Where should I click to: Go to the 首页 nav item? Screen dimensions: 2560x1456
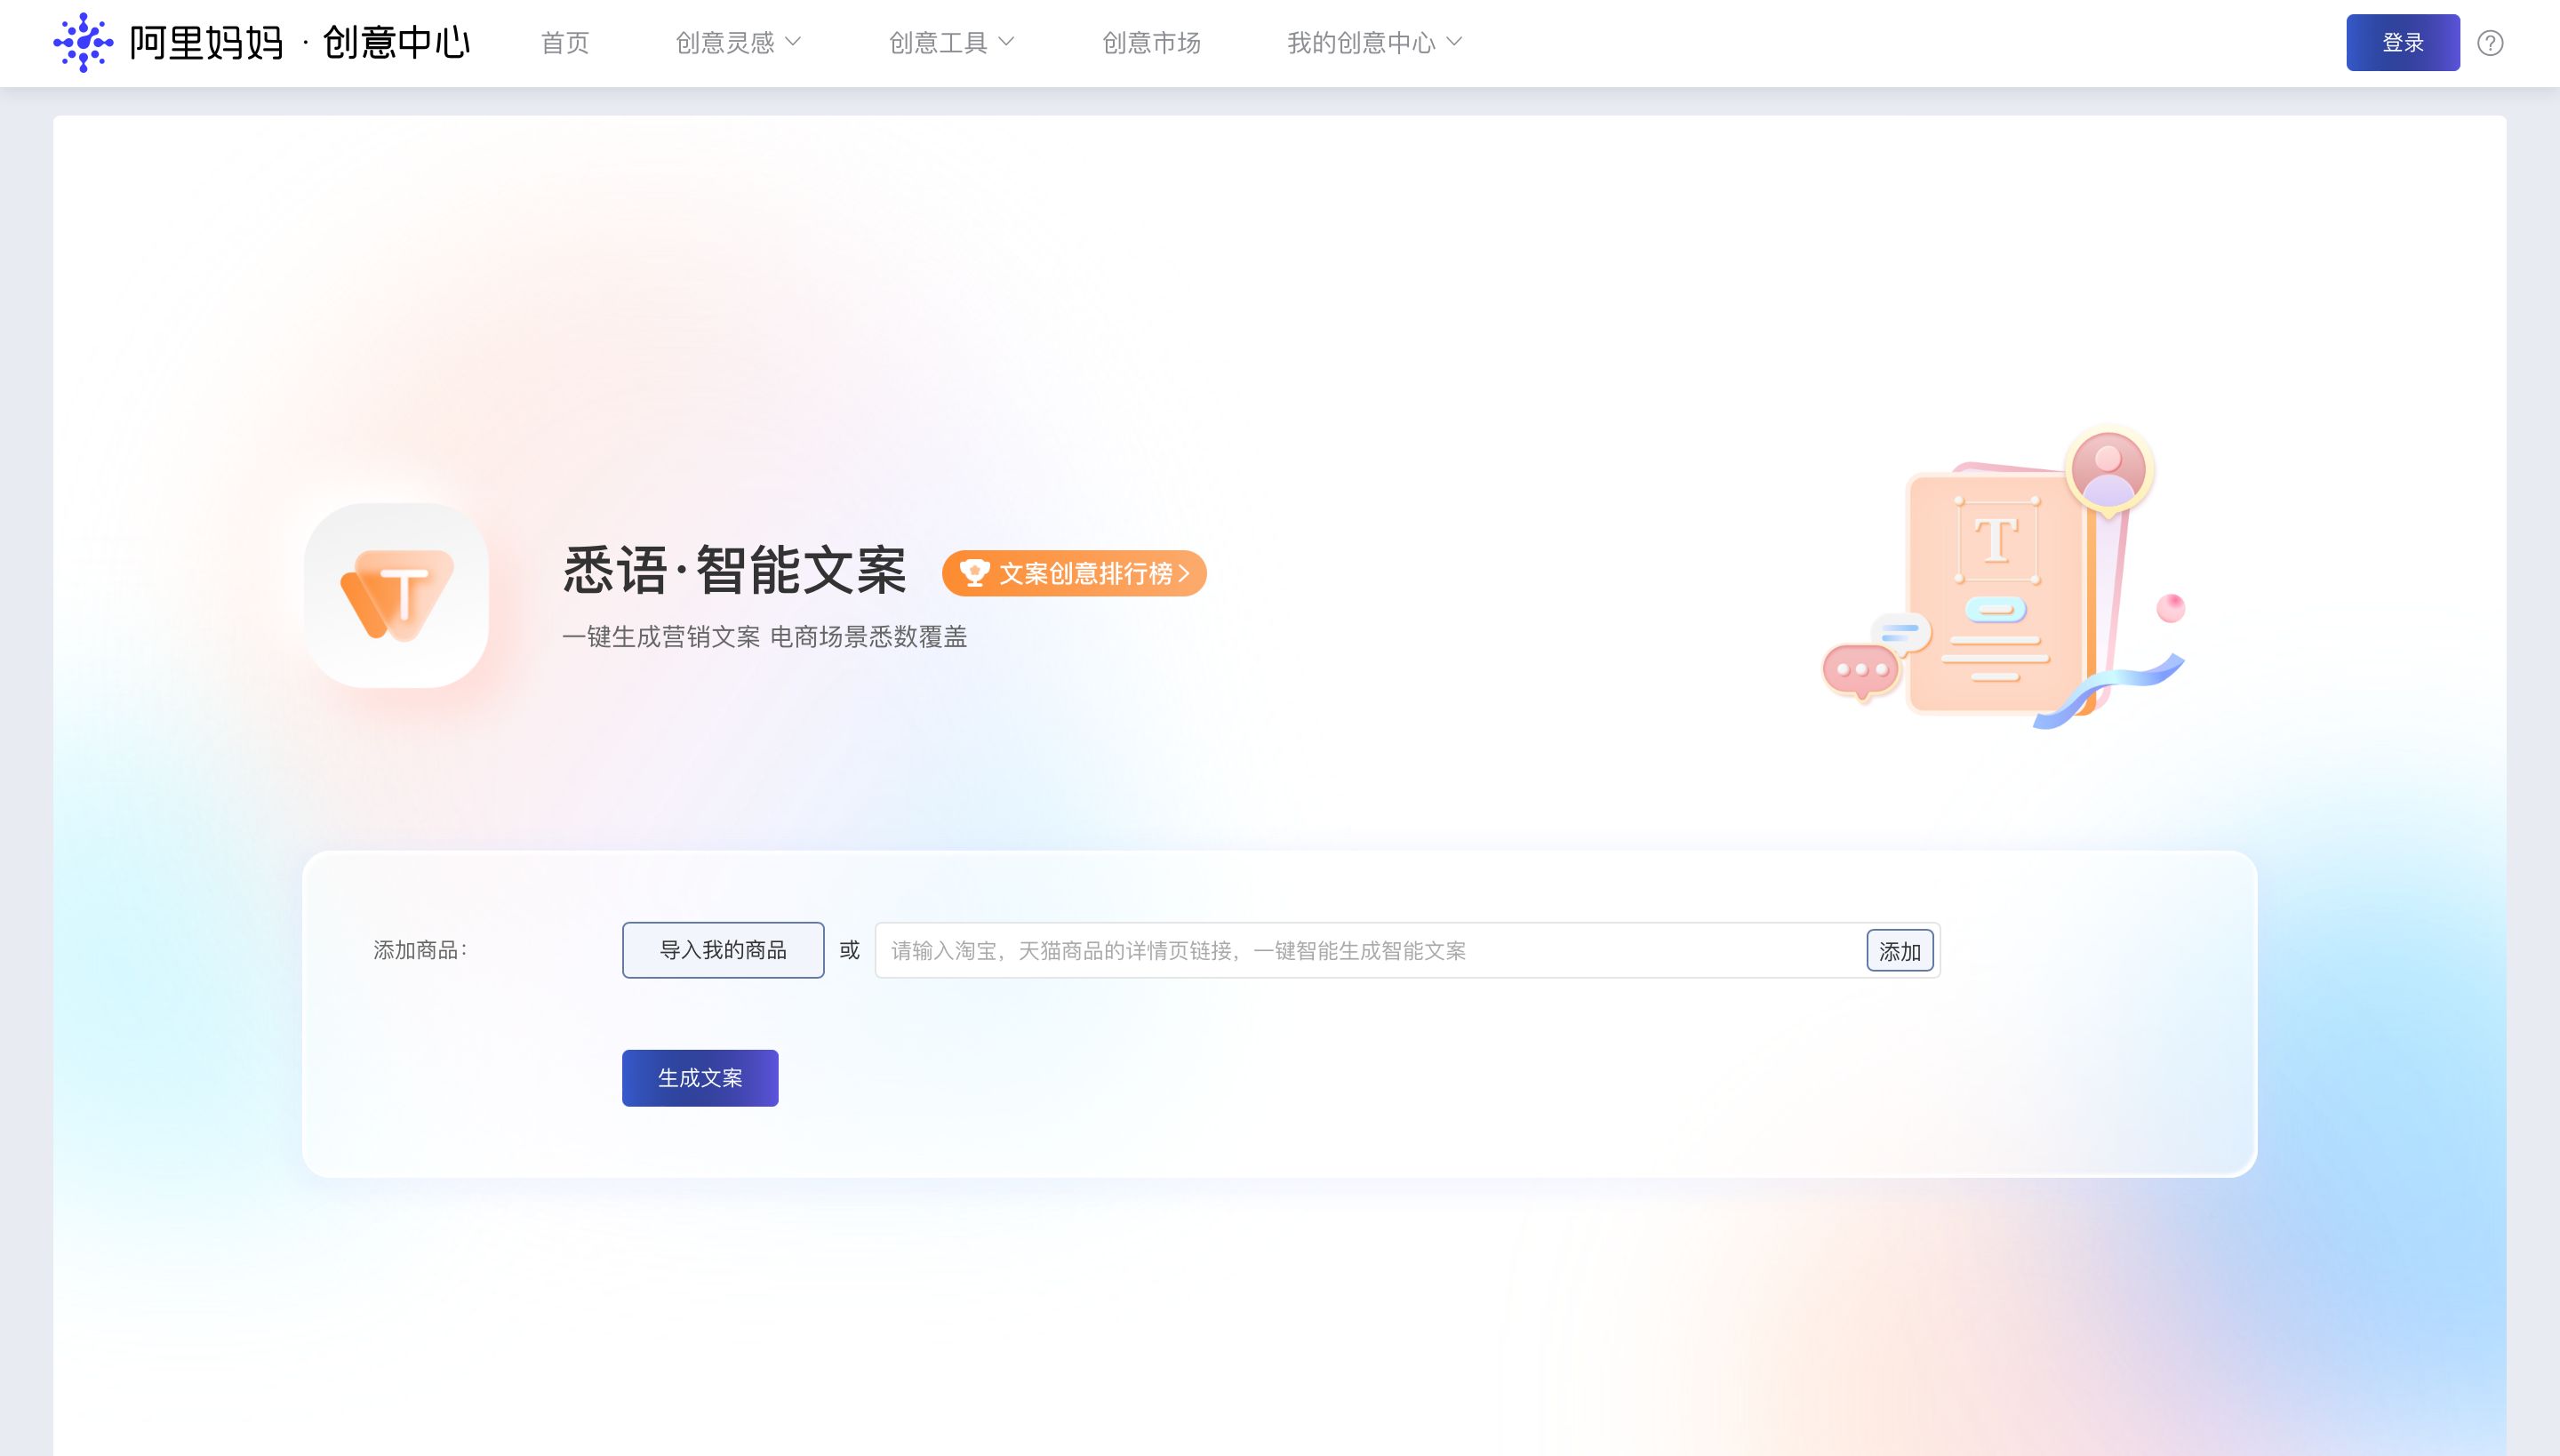coord(565,42)
